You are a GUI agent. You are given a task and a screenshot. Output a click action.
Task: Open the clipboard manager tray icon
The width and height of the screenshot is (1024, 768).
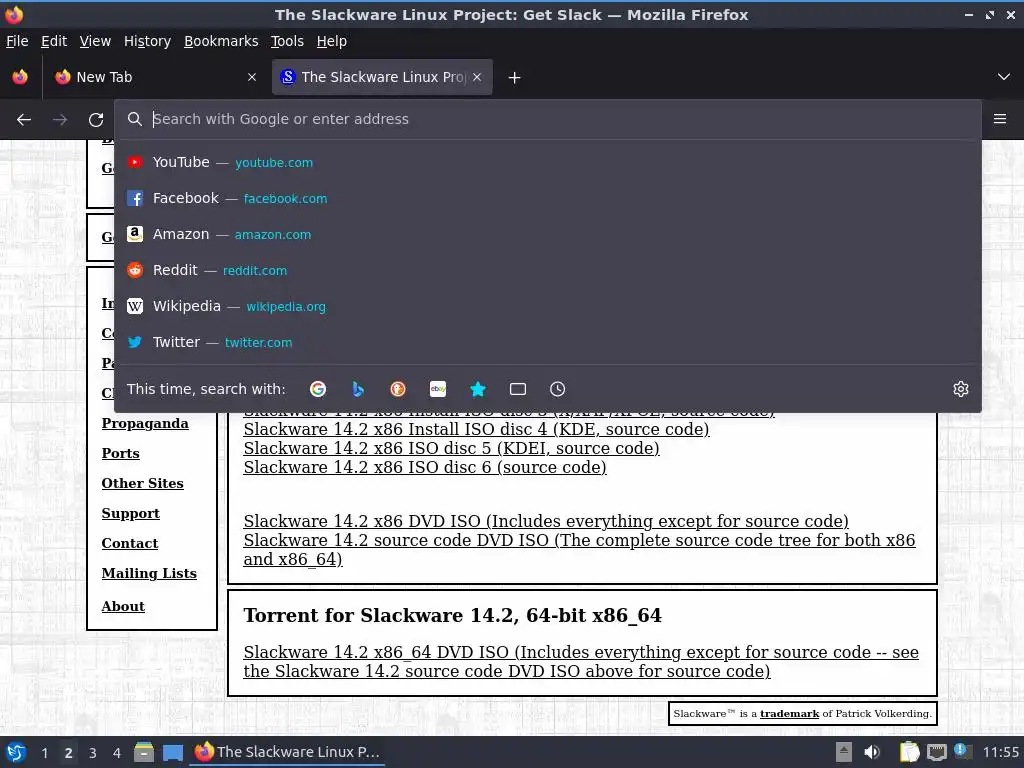tap(909, 752)
